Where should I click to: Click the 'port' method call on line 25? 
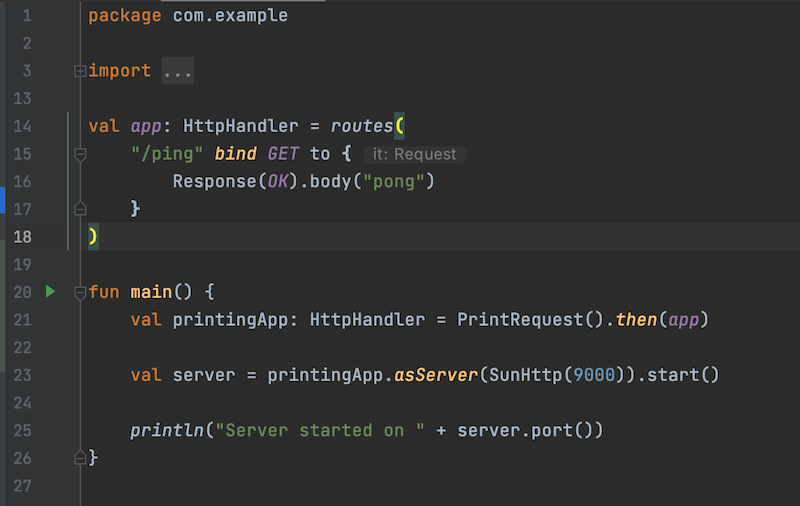[552, 431]
